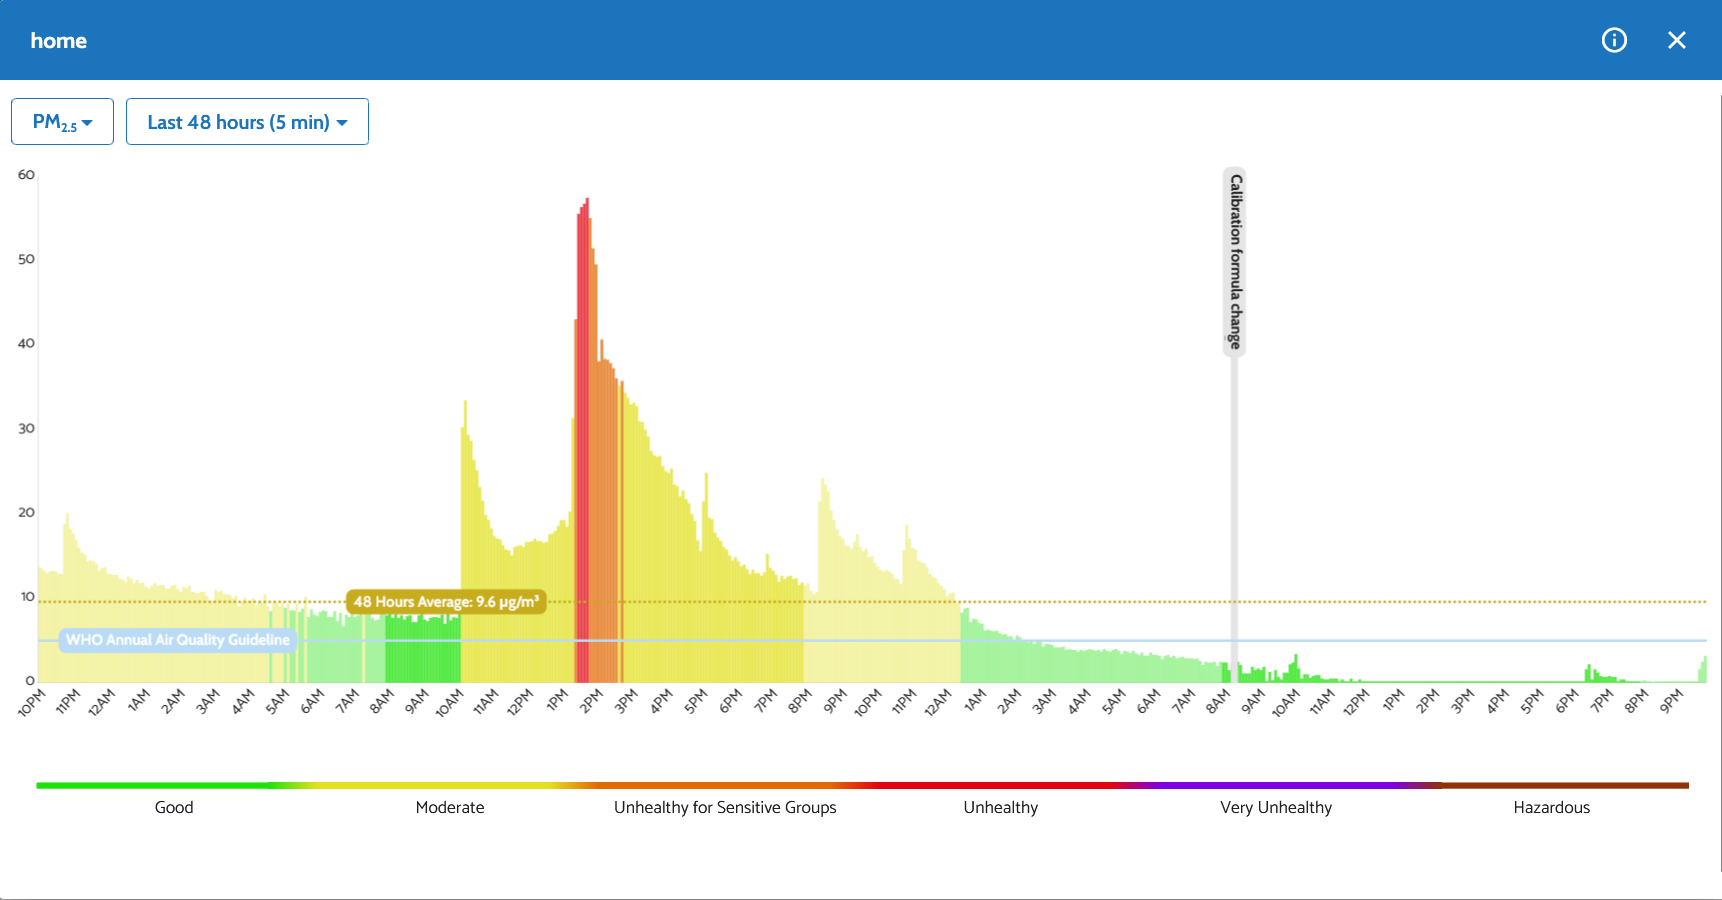Click the Hazardous legend label
The image size is (1722, 900).
(x=1551, y=808)
